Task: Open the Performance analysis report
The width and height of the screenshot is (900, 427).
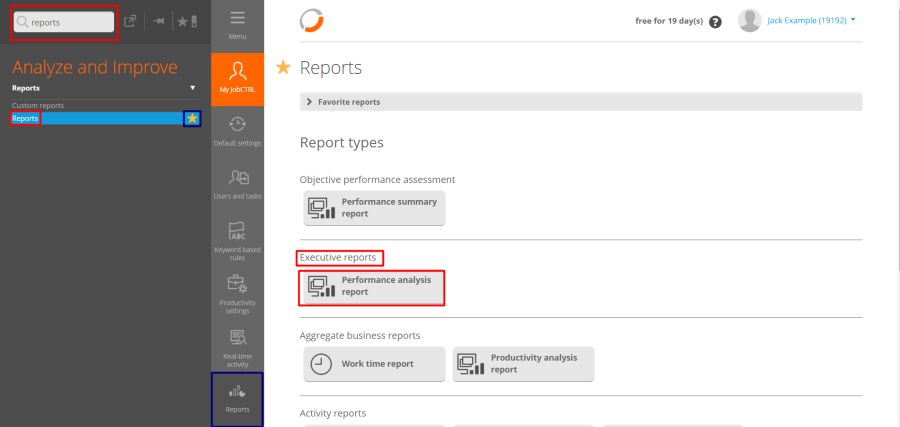Action: pos(374,287)
